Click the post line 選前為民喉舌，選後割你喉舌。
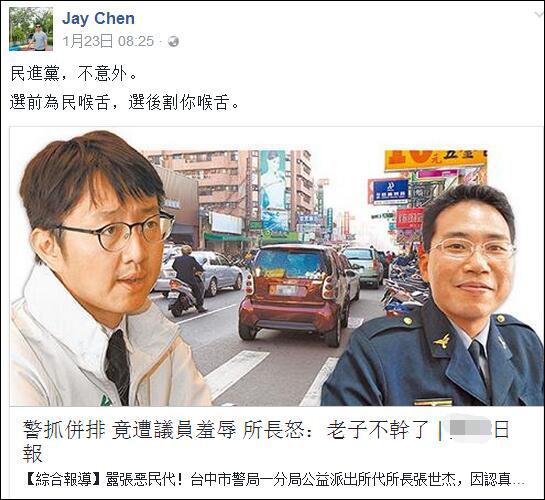Image resolution: width=545 pixels, height=500 pixels. 125,103
